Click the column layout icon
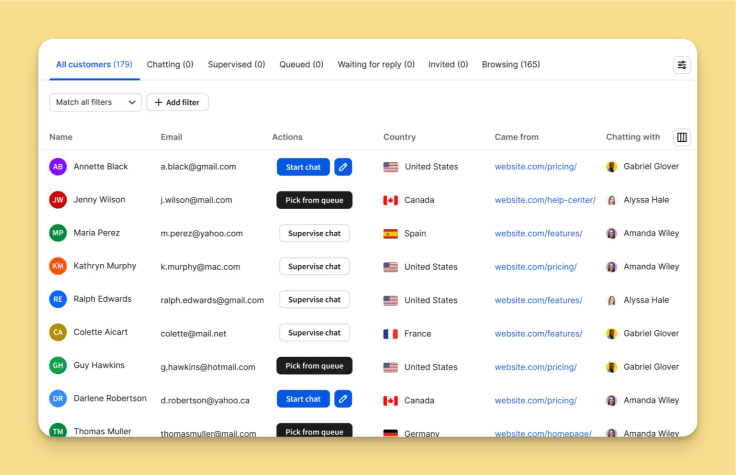Screen dimensions: 736x475 [682, 137]
